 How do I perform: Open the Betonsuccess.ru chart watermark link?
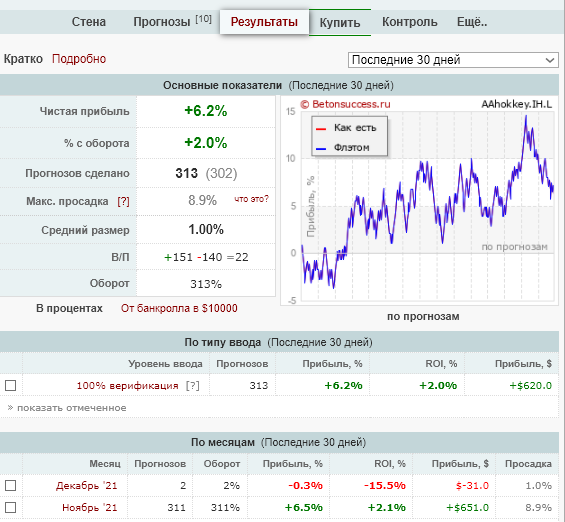(x=345, y=104)
